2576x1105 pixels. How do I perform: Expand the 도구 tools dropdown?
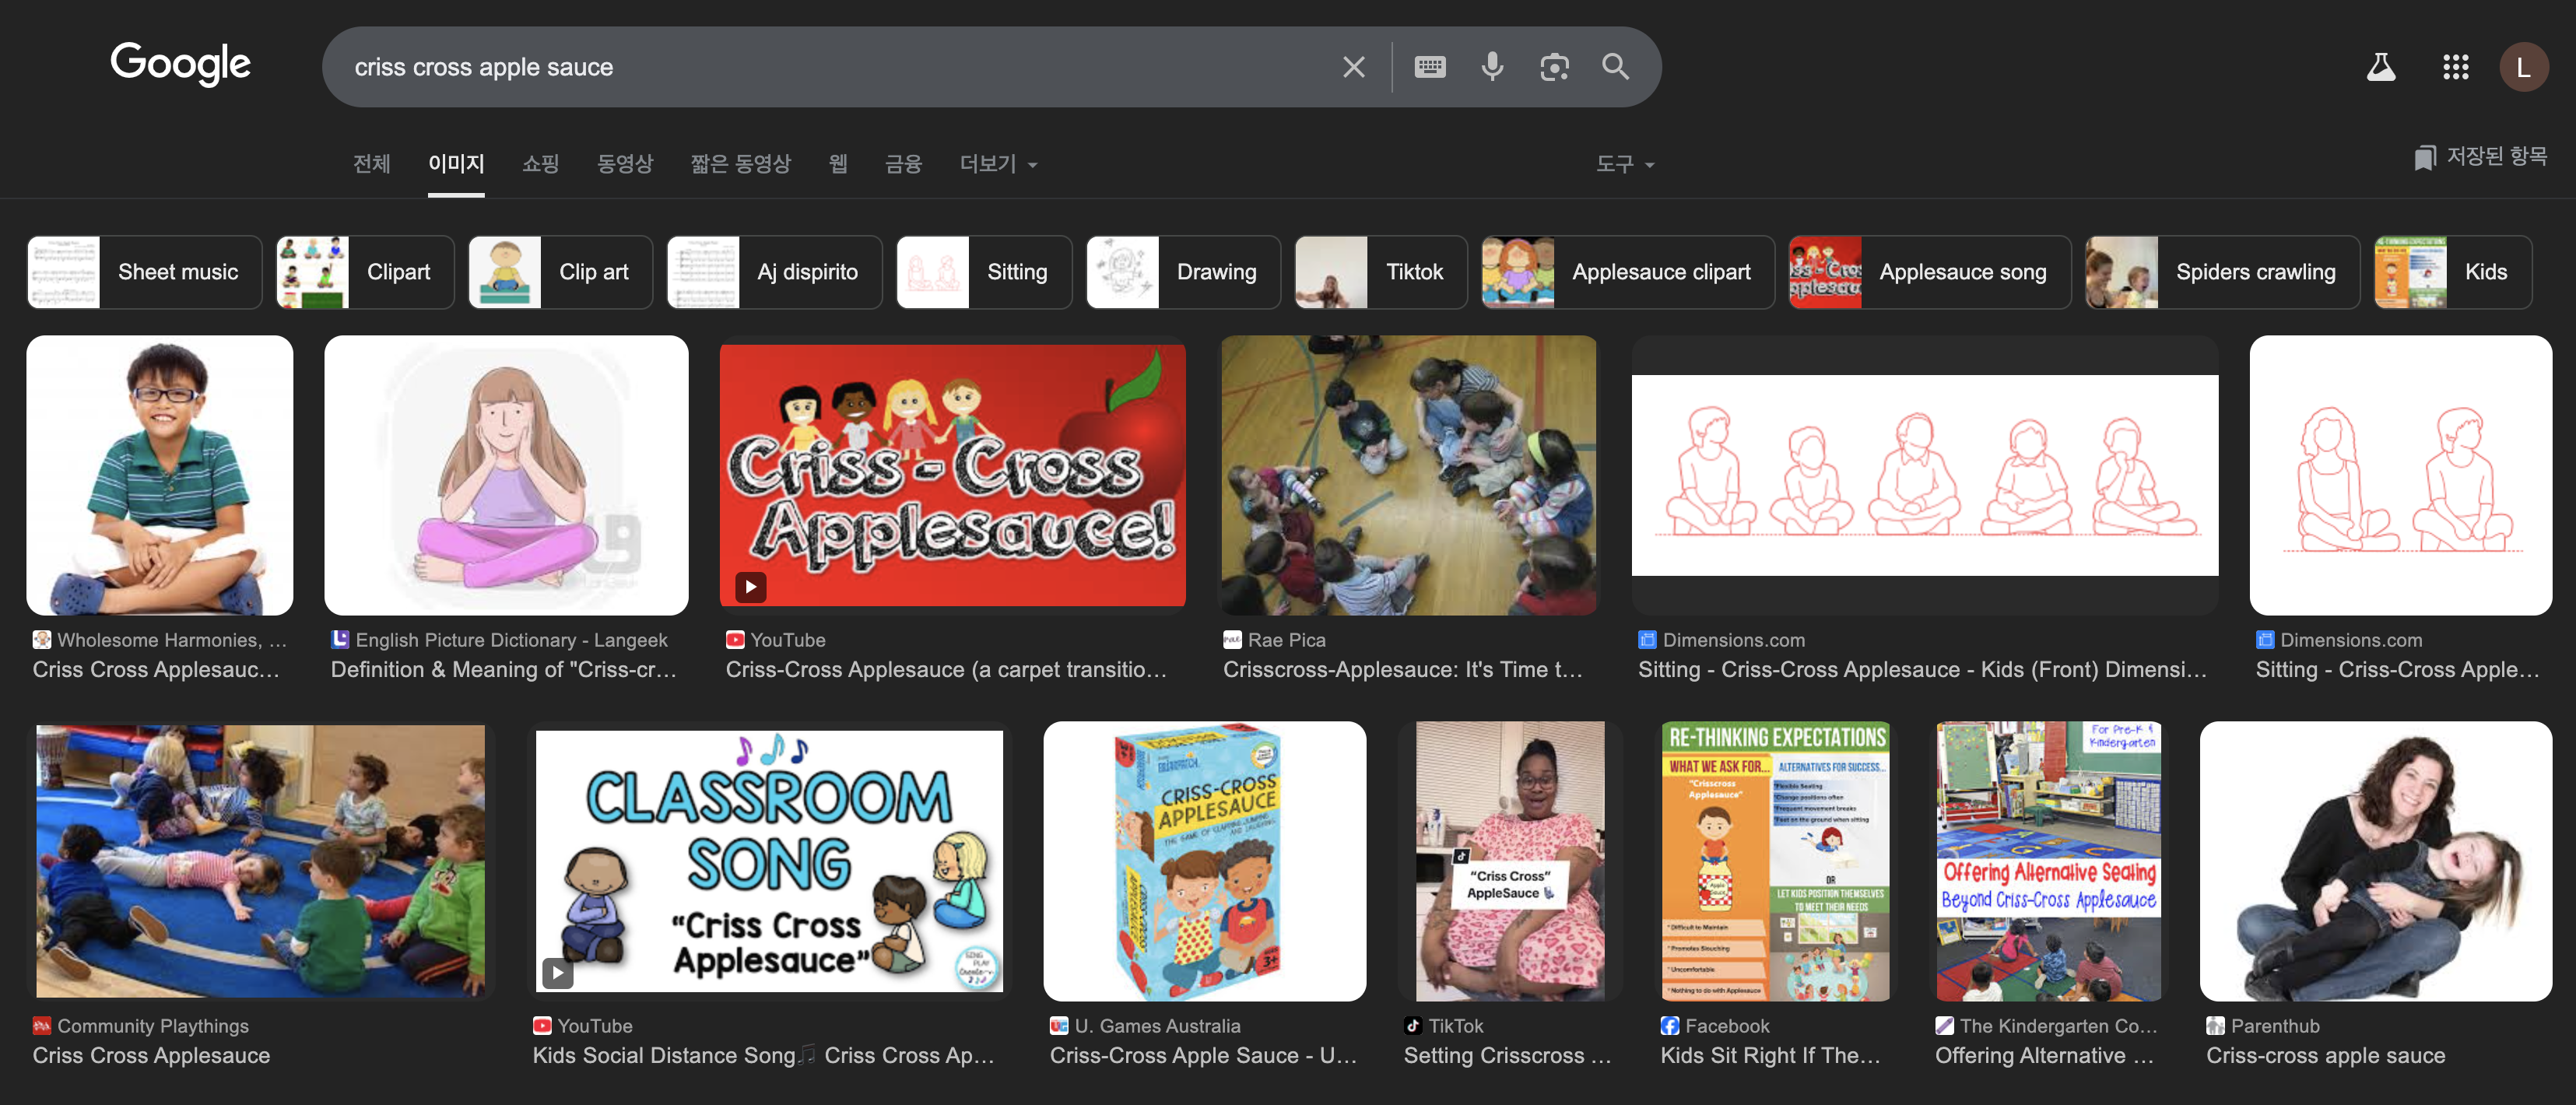tap(1624, 164)
